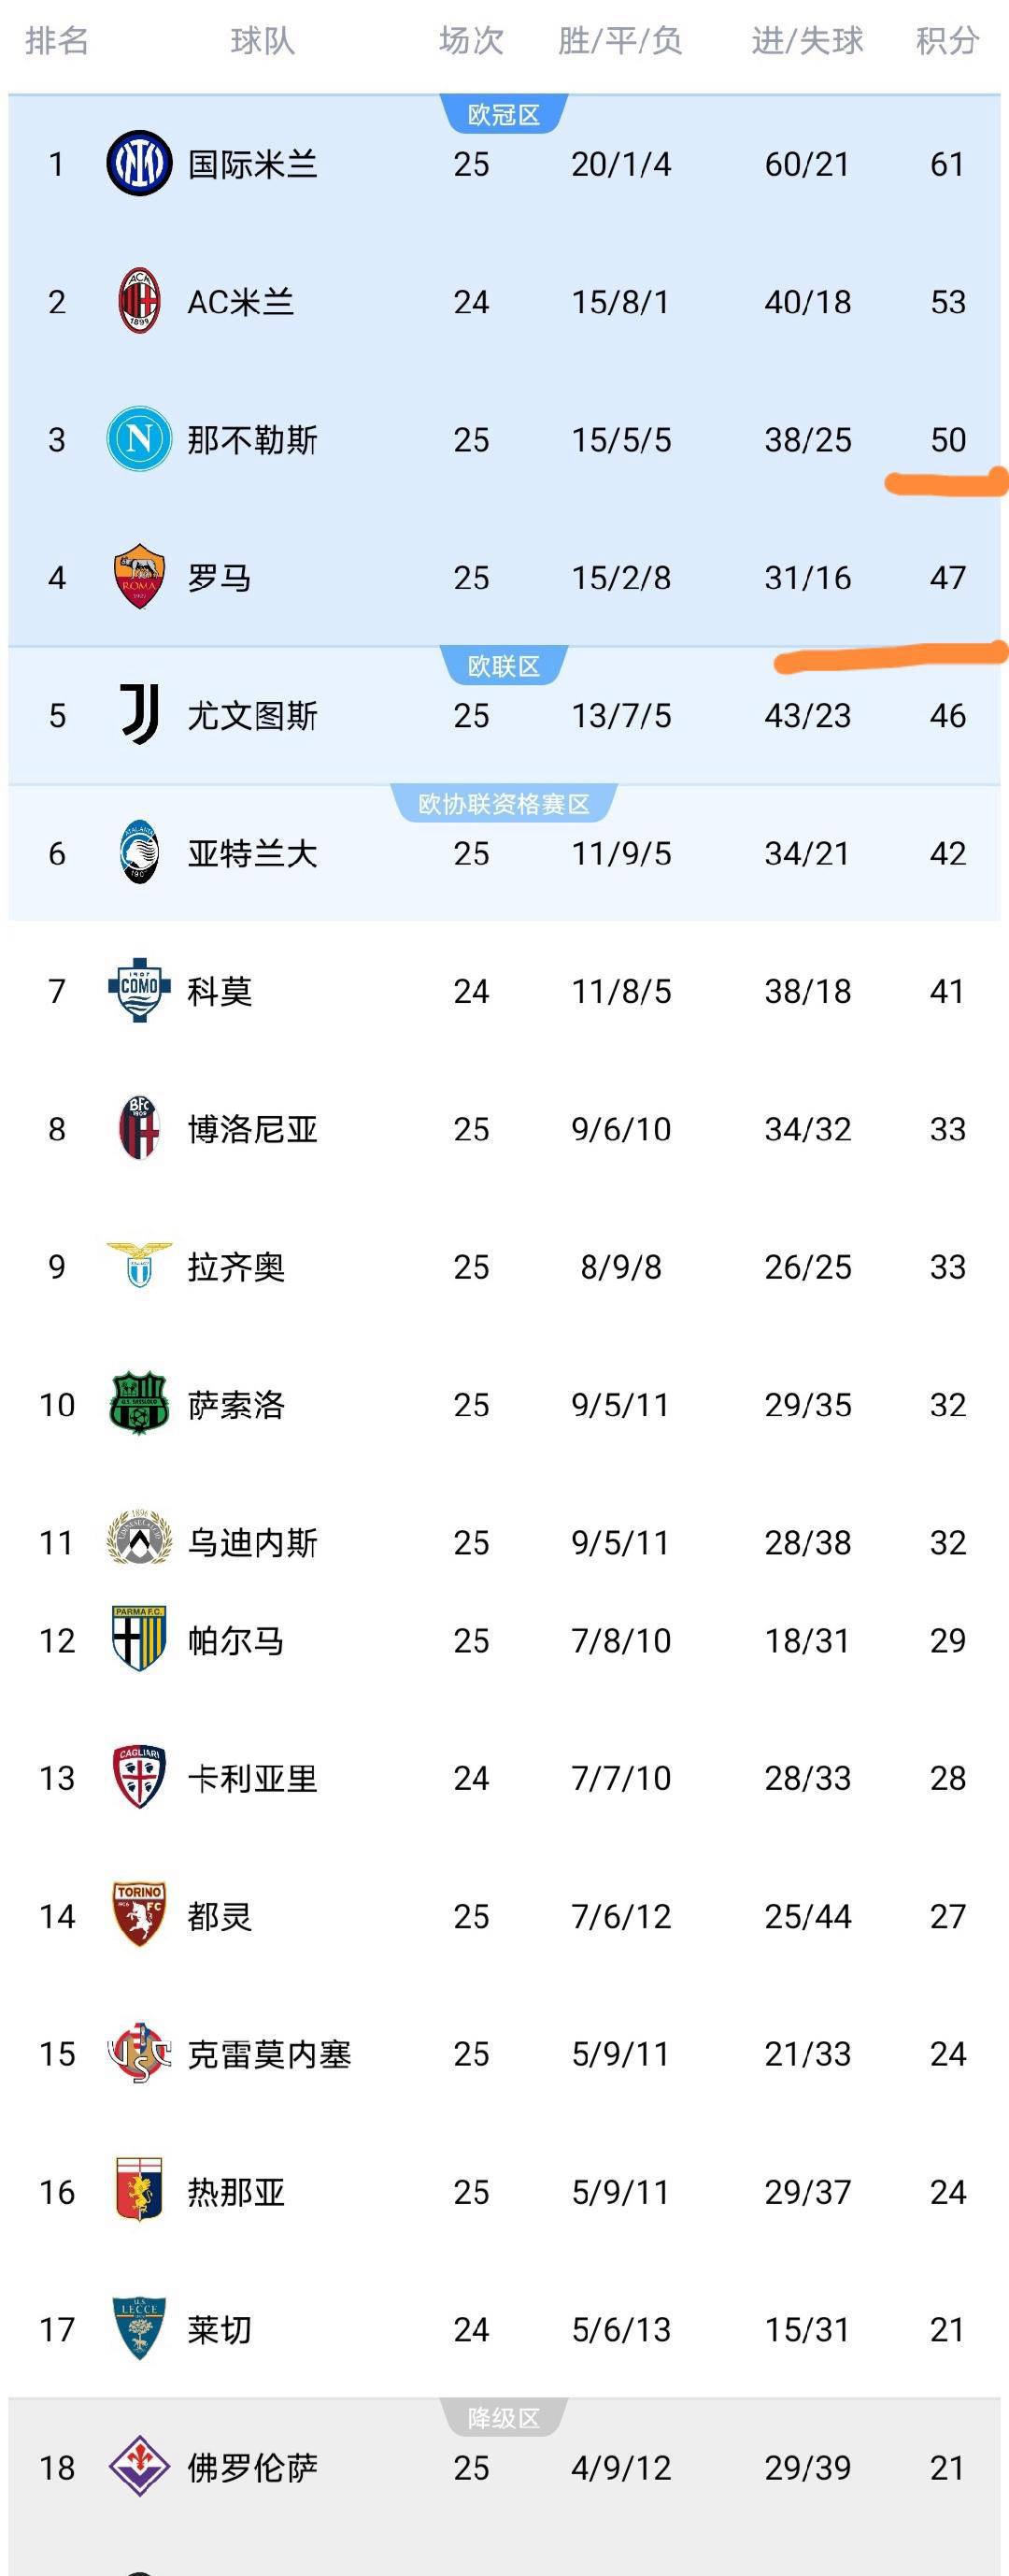Image resolution: width=1009 pixels, height=2576 pixels.
Task: Click the 欧联区 zone label
Action: (x=504, y=666)
